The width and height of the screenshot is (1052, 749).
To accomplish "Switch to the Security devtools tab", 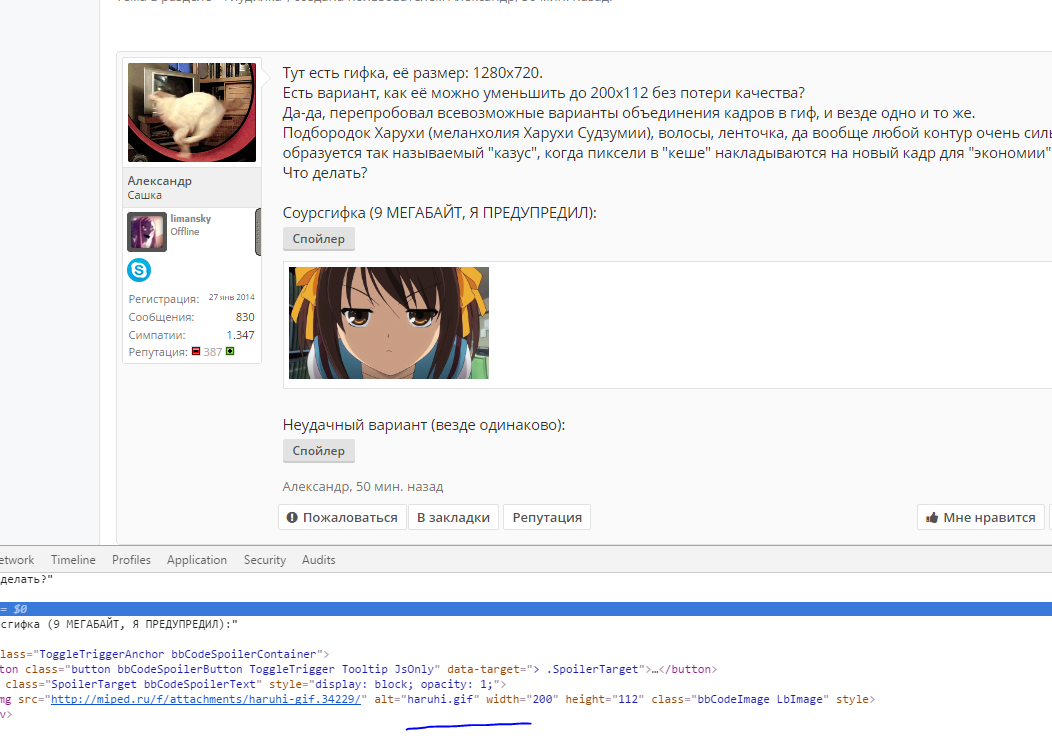I will pos(264,560).
